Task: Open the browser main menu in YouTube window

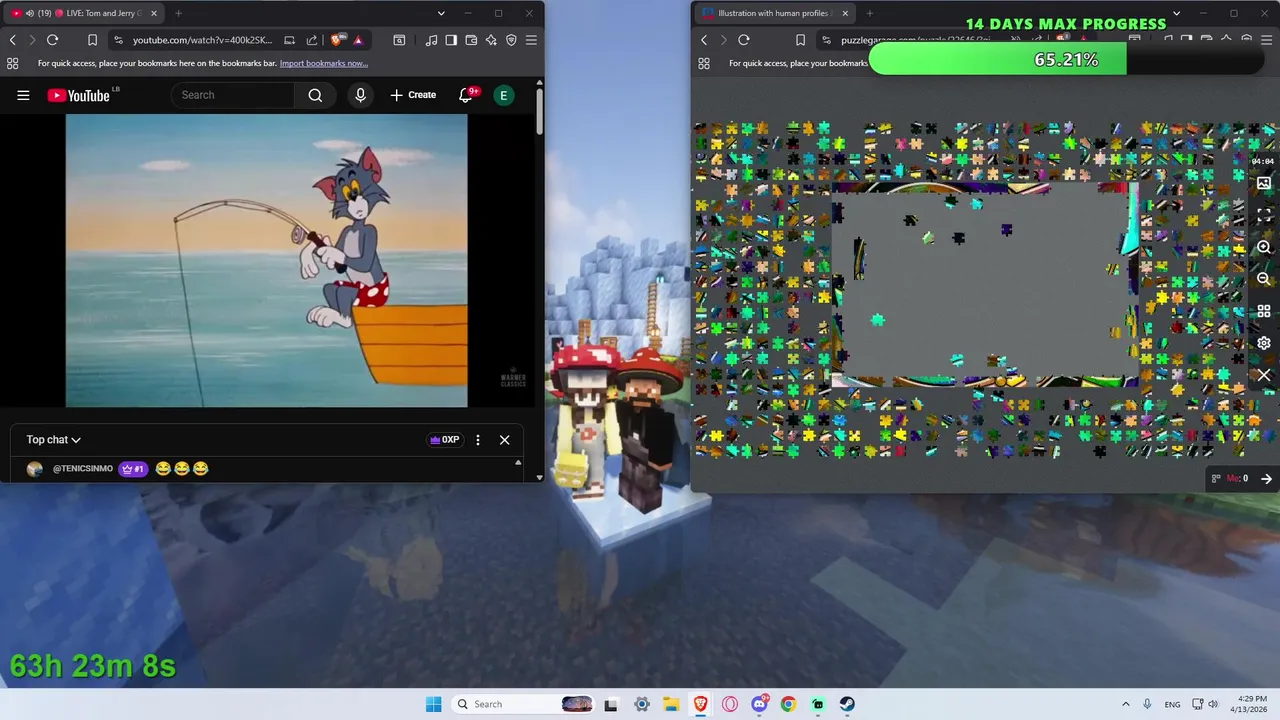Action: 531,40
